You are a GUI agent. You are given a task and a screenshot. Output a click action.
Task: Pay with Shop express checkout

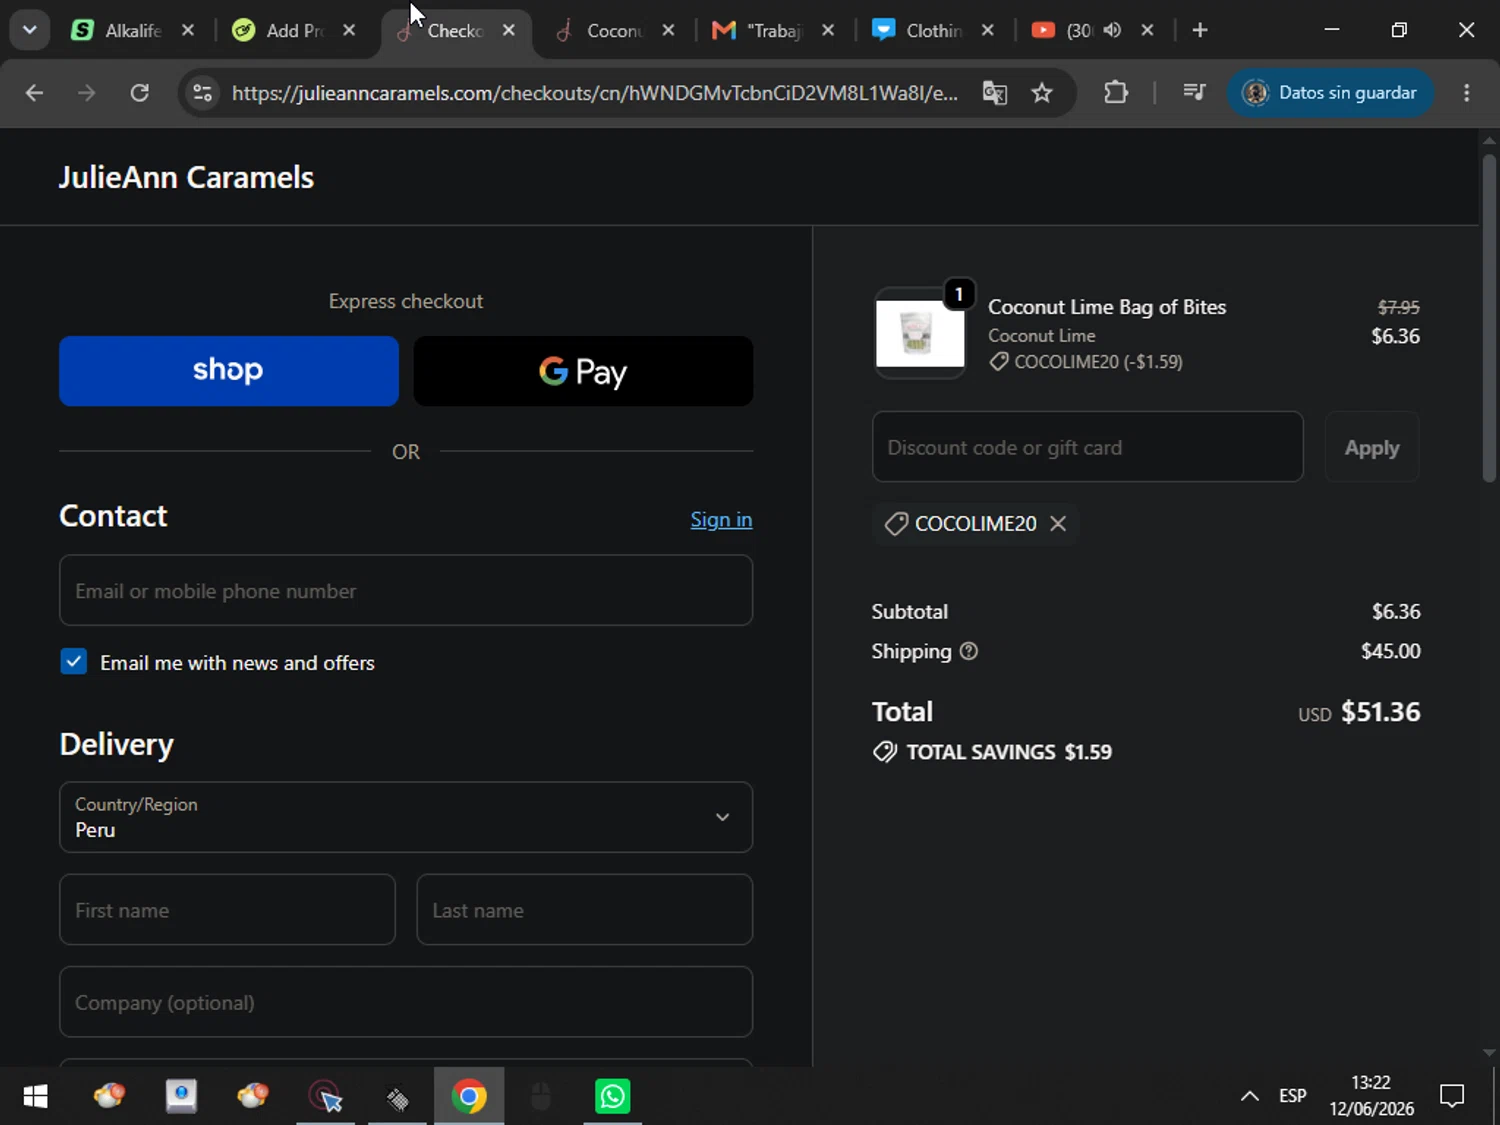pyautogui.click(x=229, y=371)
